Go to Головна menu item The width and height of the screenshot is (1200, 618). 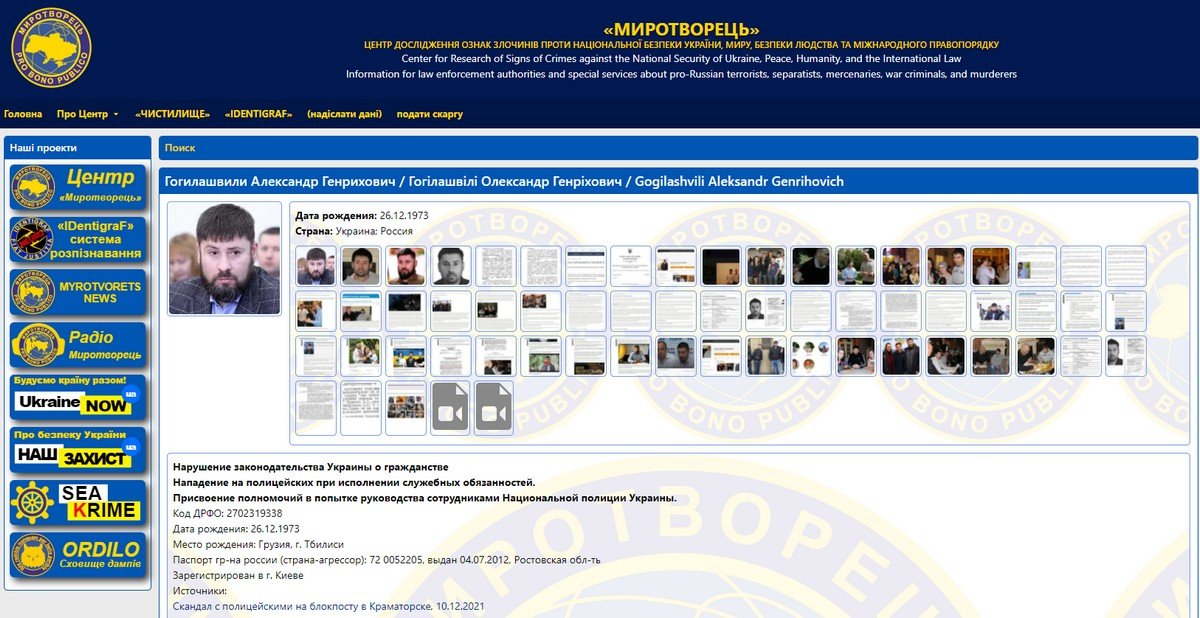click(23, 114)
